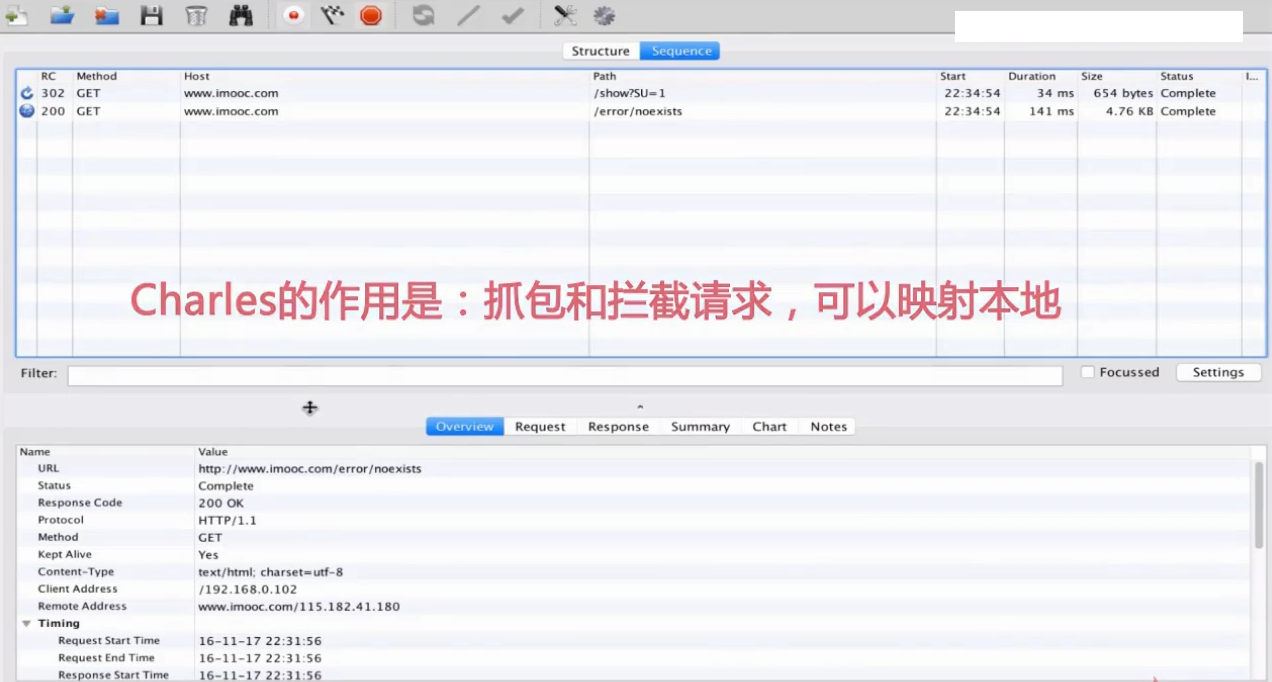Click the Value column header in Overview
The width and height of the screenshot is (1272, 682).
click(x=724, y=452)
